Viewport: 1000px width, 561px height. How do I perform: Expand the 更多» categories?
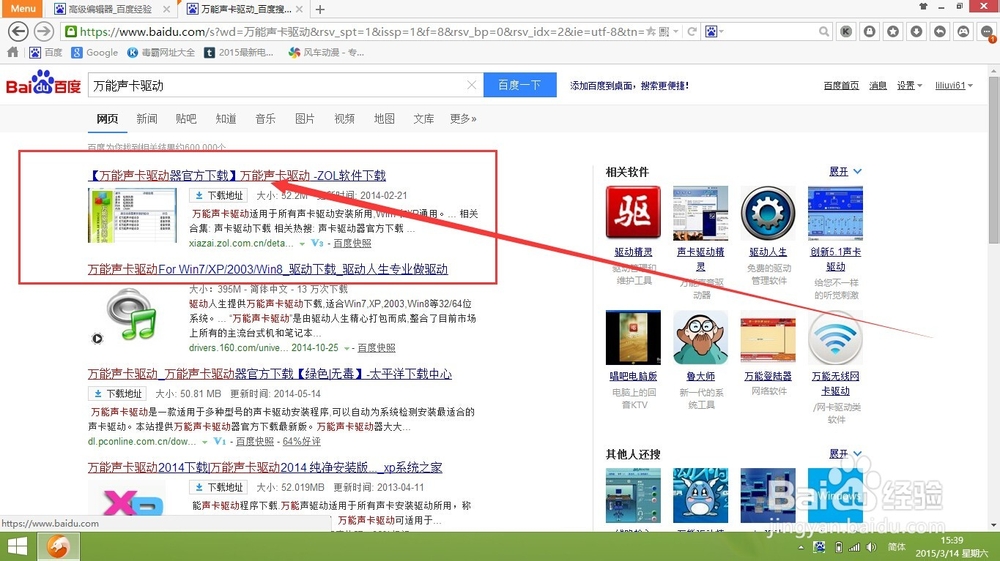(x=463, y=119)
